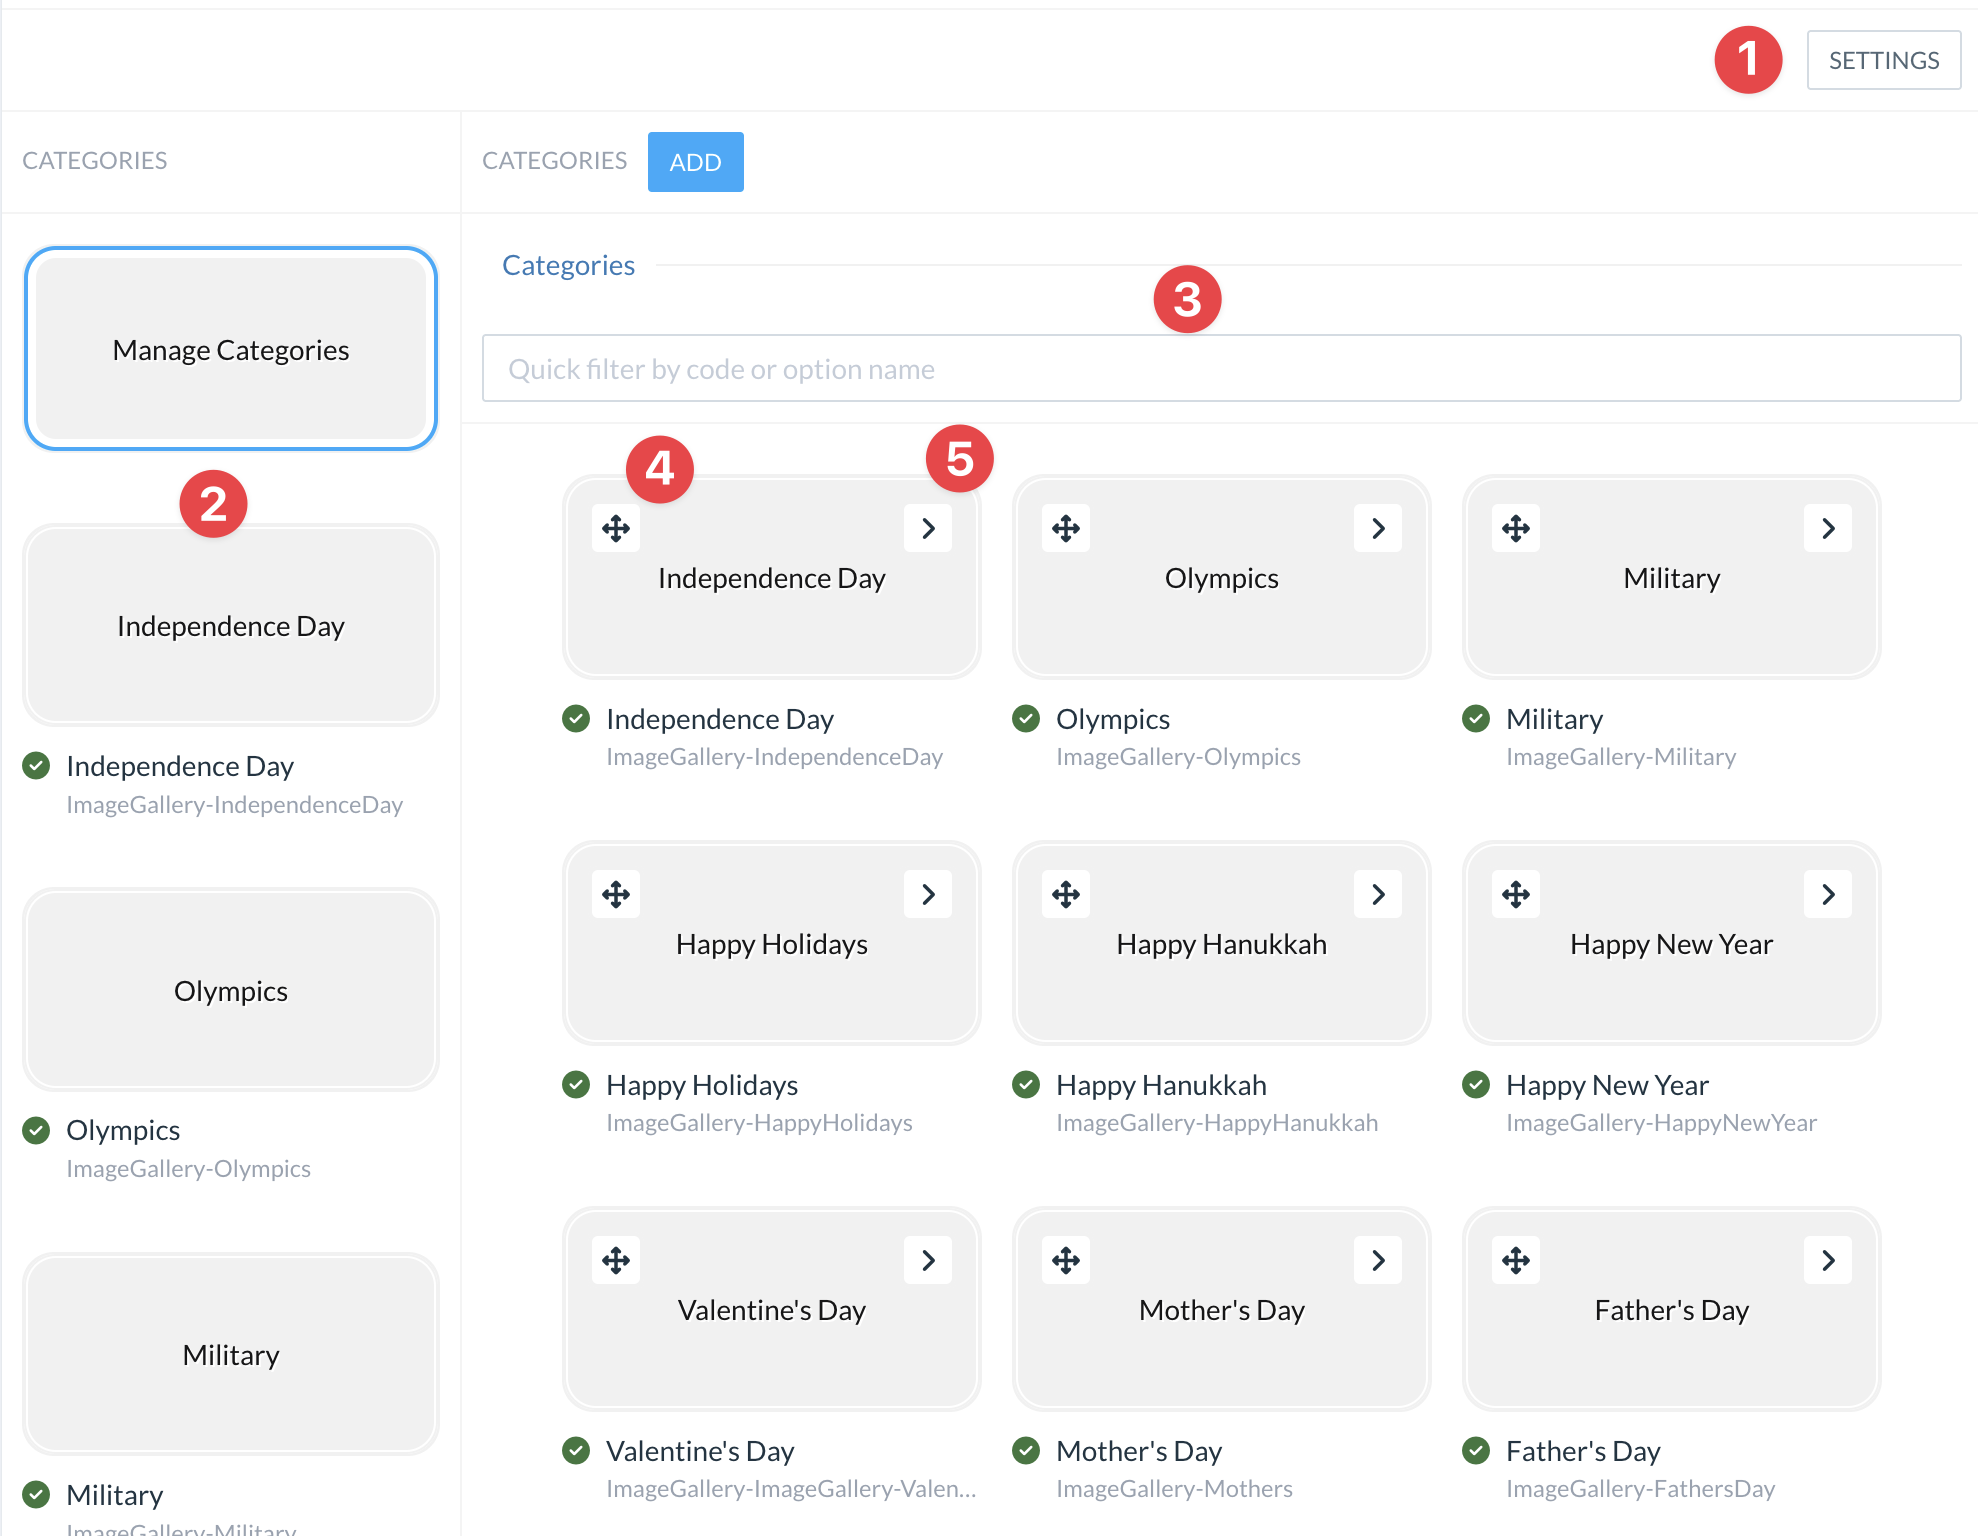Expand the Olympics card chevron

coord(1378,528)
